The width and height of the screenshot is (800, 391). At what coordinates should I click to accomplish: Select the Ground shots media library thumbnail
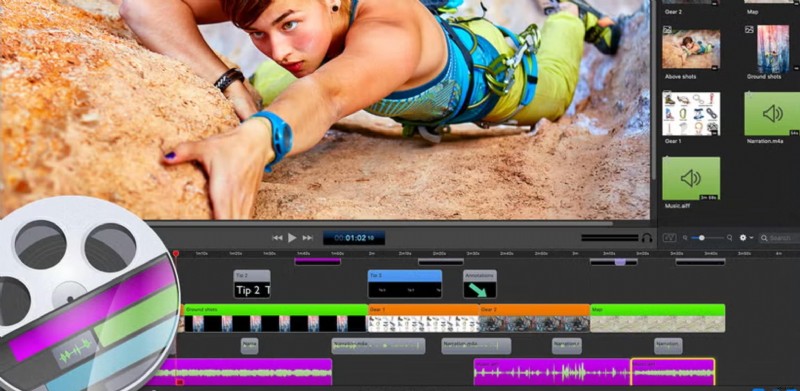click(773, 49)
